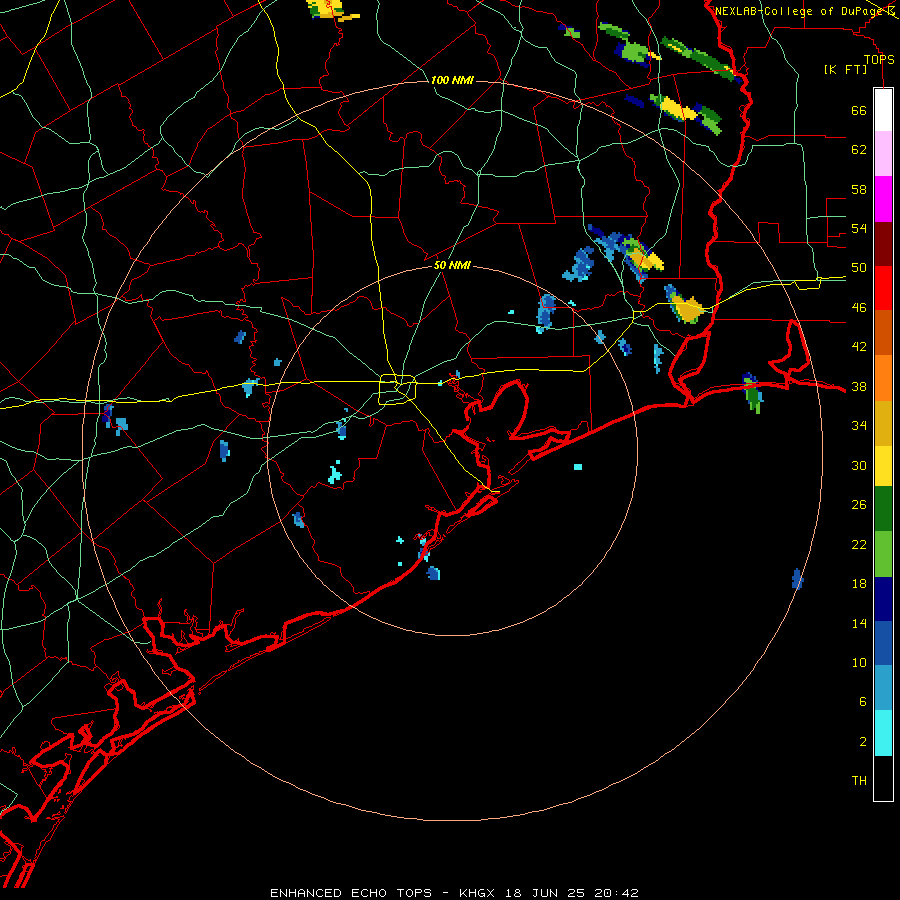Click the maroon legend swatch
900x900 pixels.
click(x=883, y=243)
